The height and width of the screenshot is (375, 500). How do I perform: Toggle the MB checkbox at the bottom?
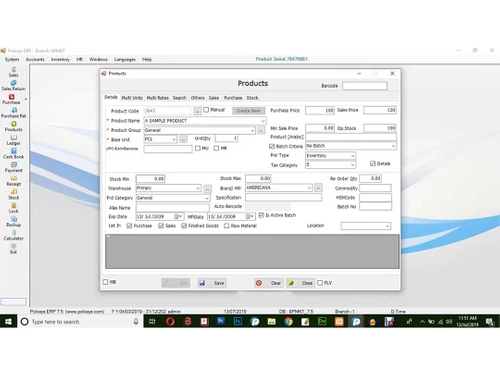pos(106,282)
